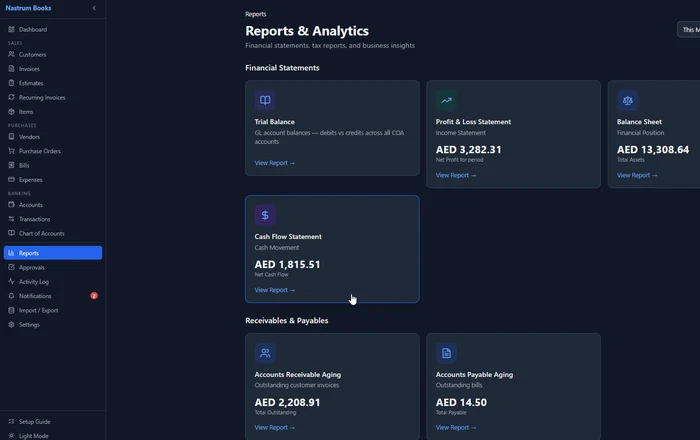Image resolution: width=700 pixels, height=440 pixels.
Task: Open Nastrum Books home logo
Action: (28, 8)
